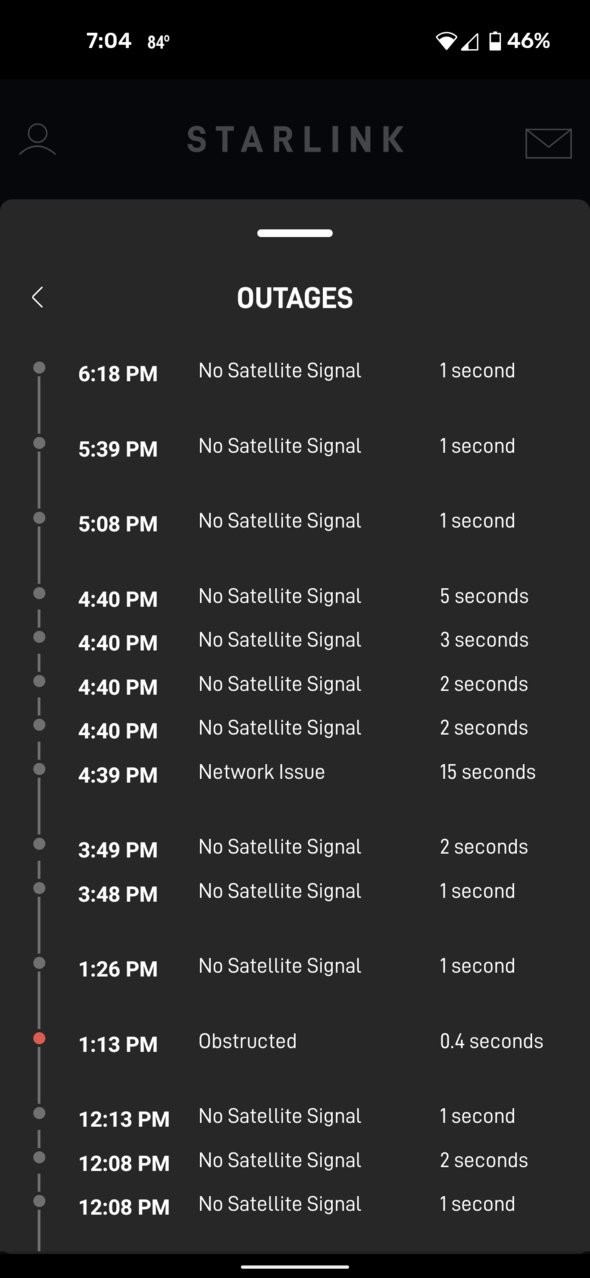
Task: Tap the back chevron beside OUTAGES
Action: (37, 297)
